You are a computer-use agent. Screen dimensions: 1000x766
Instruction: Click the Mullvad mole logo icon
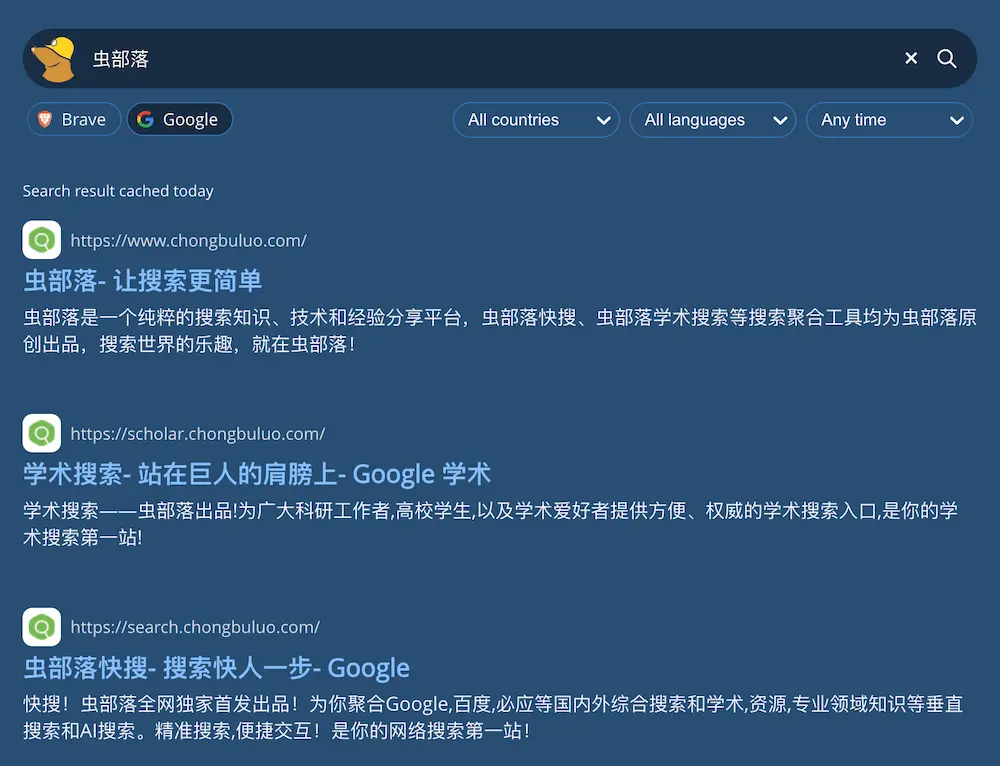54,59
